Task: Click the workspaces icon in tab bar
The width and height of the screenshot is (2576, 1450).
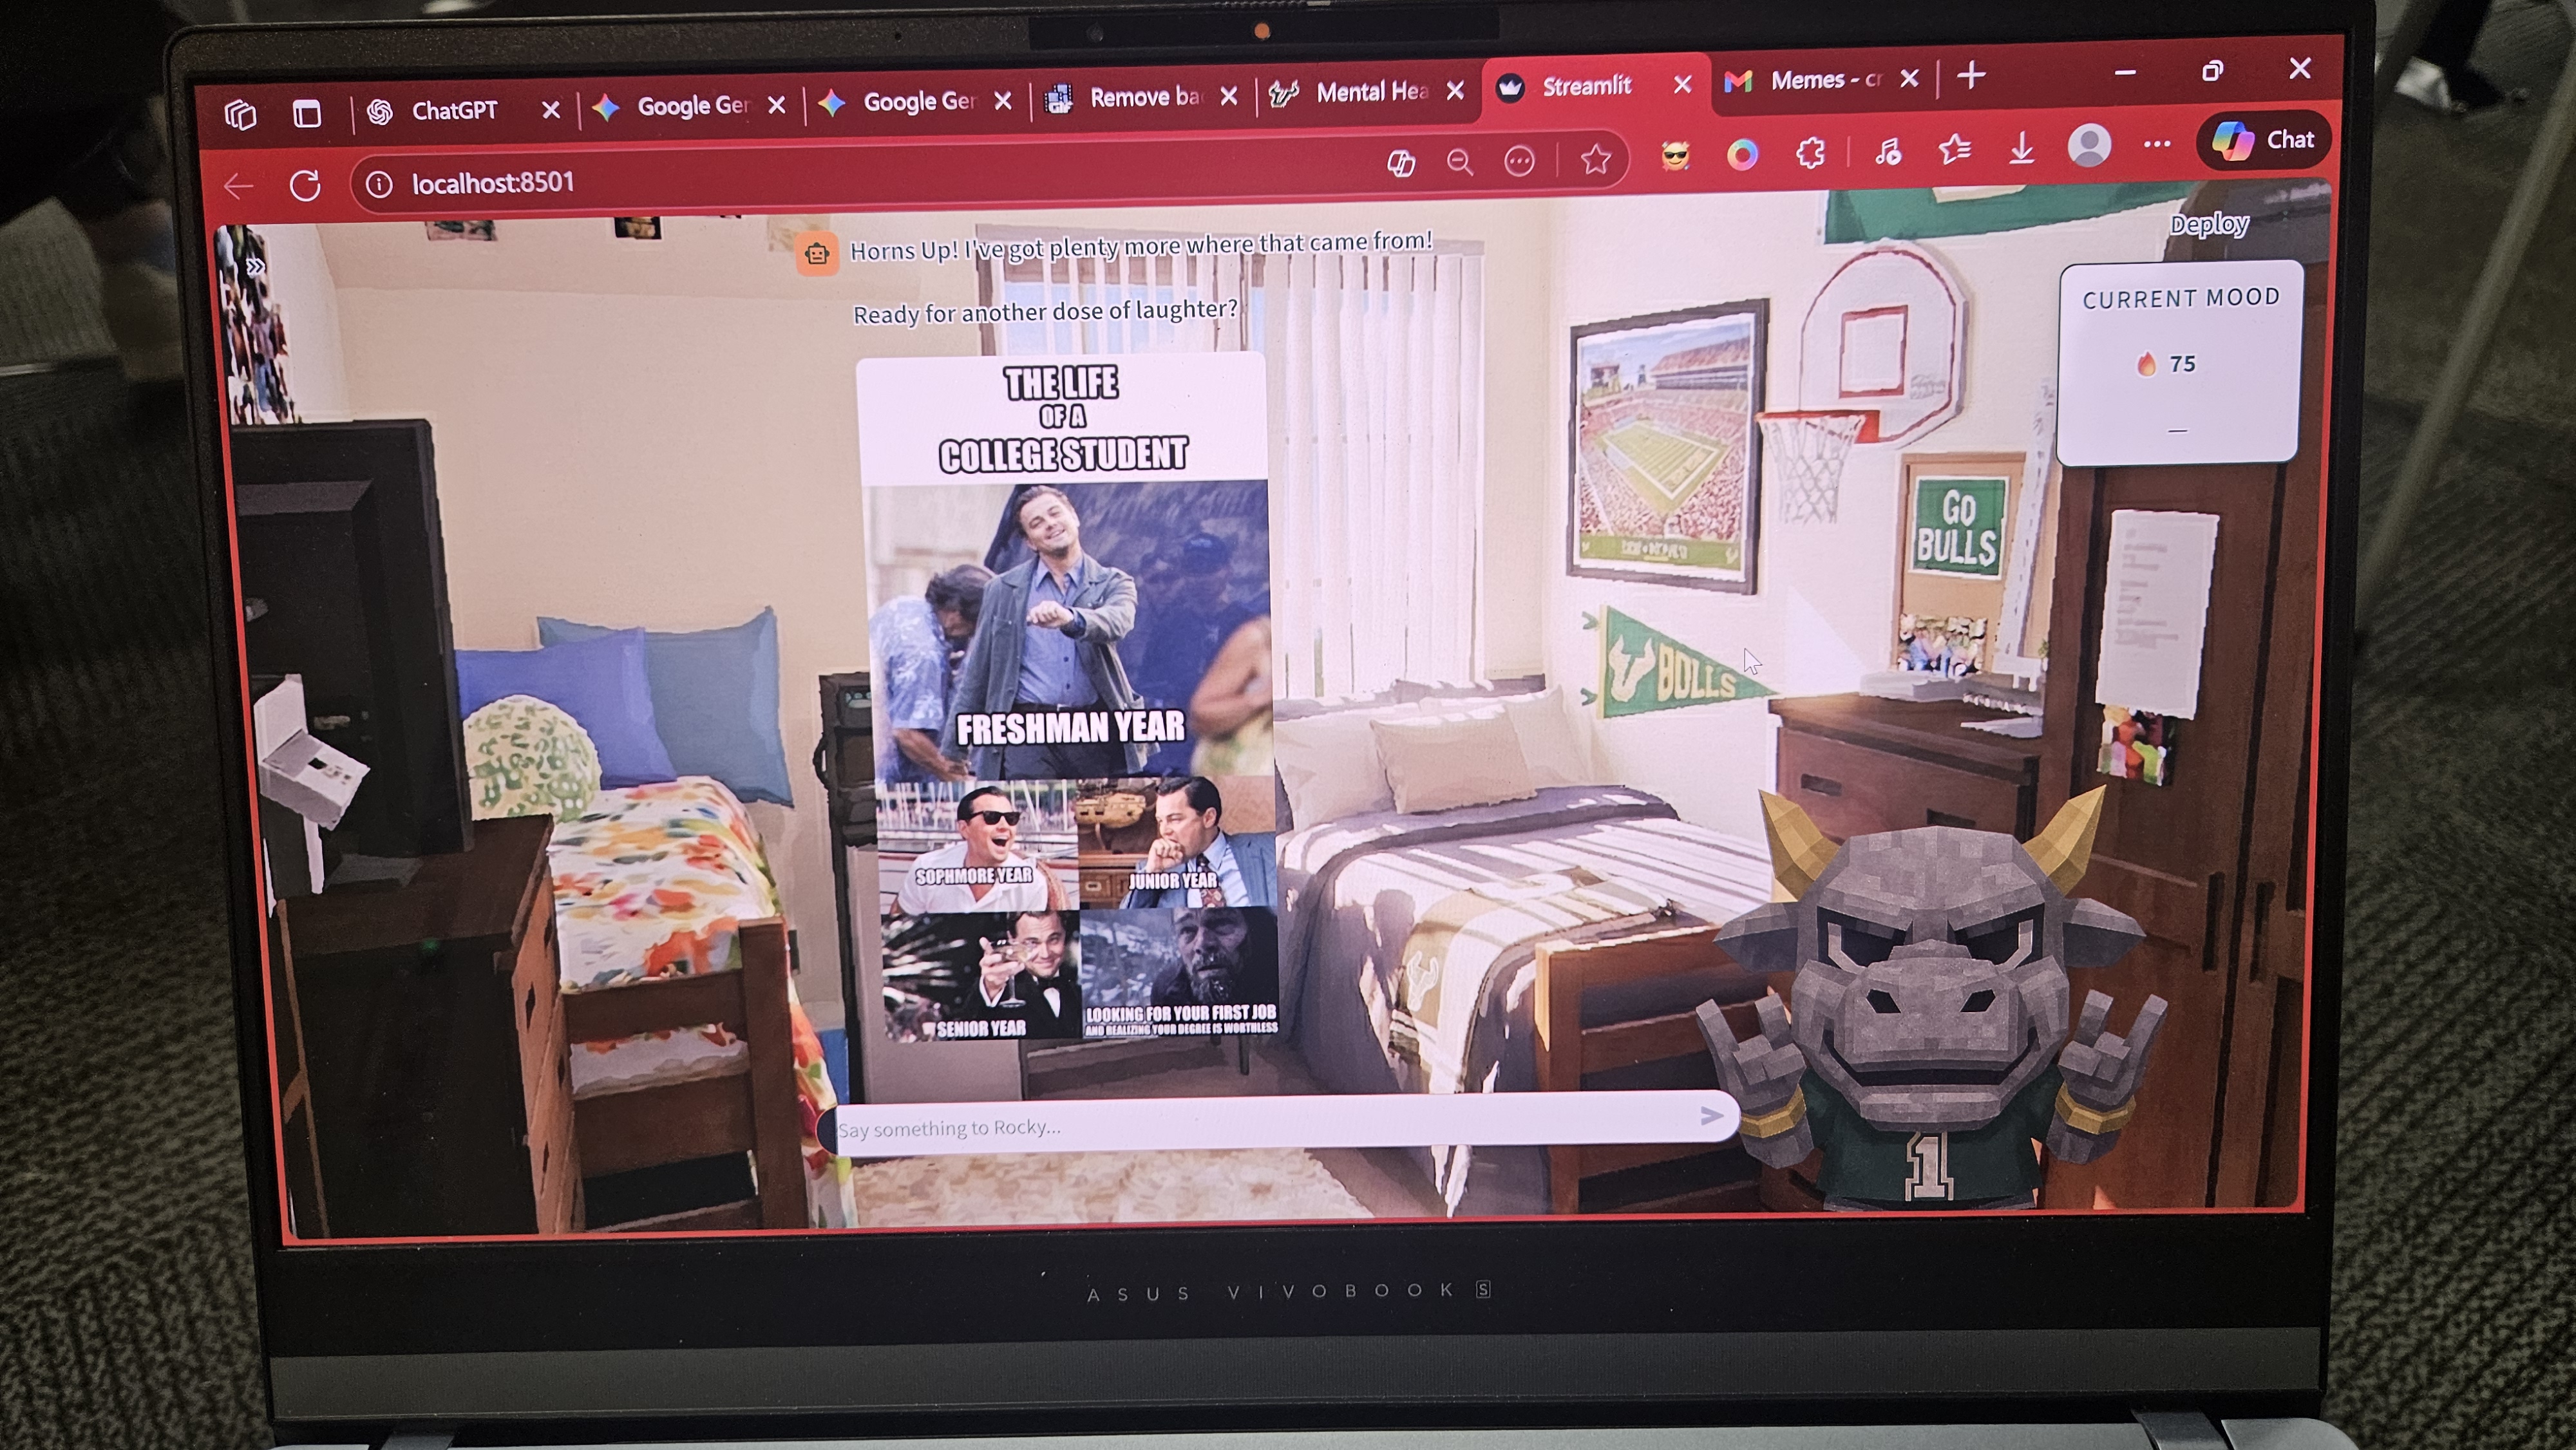Action: 241,115
